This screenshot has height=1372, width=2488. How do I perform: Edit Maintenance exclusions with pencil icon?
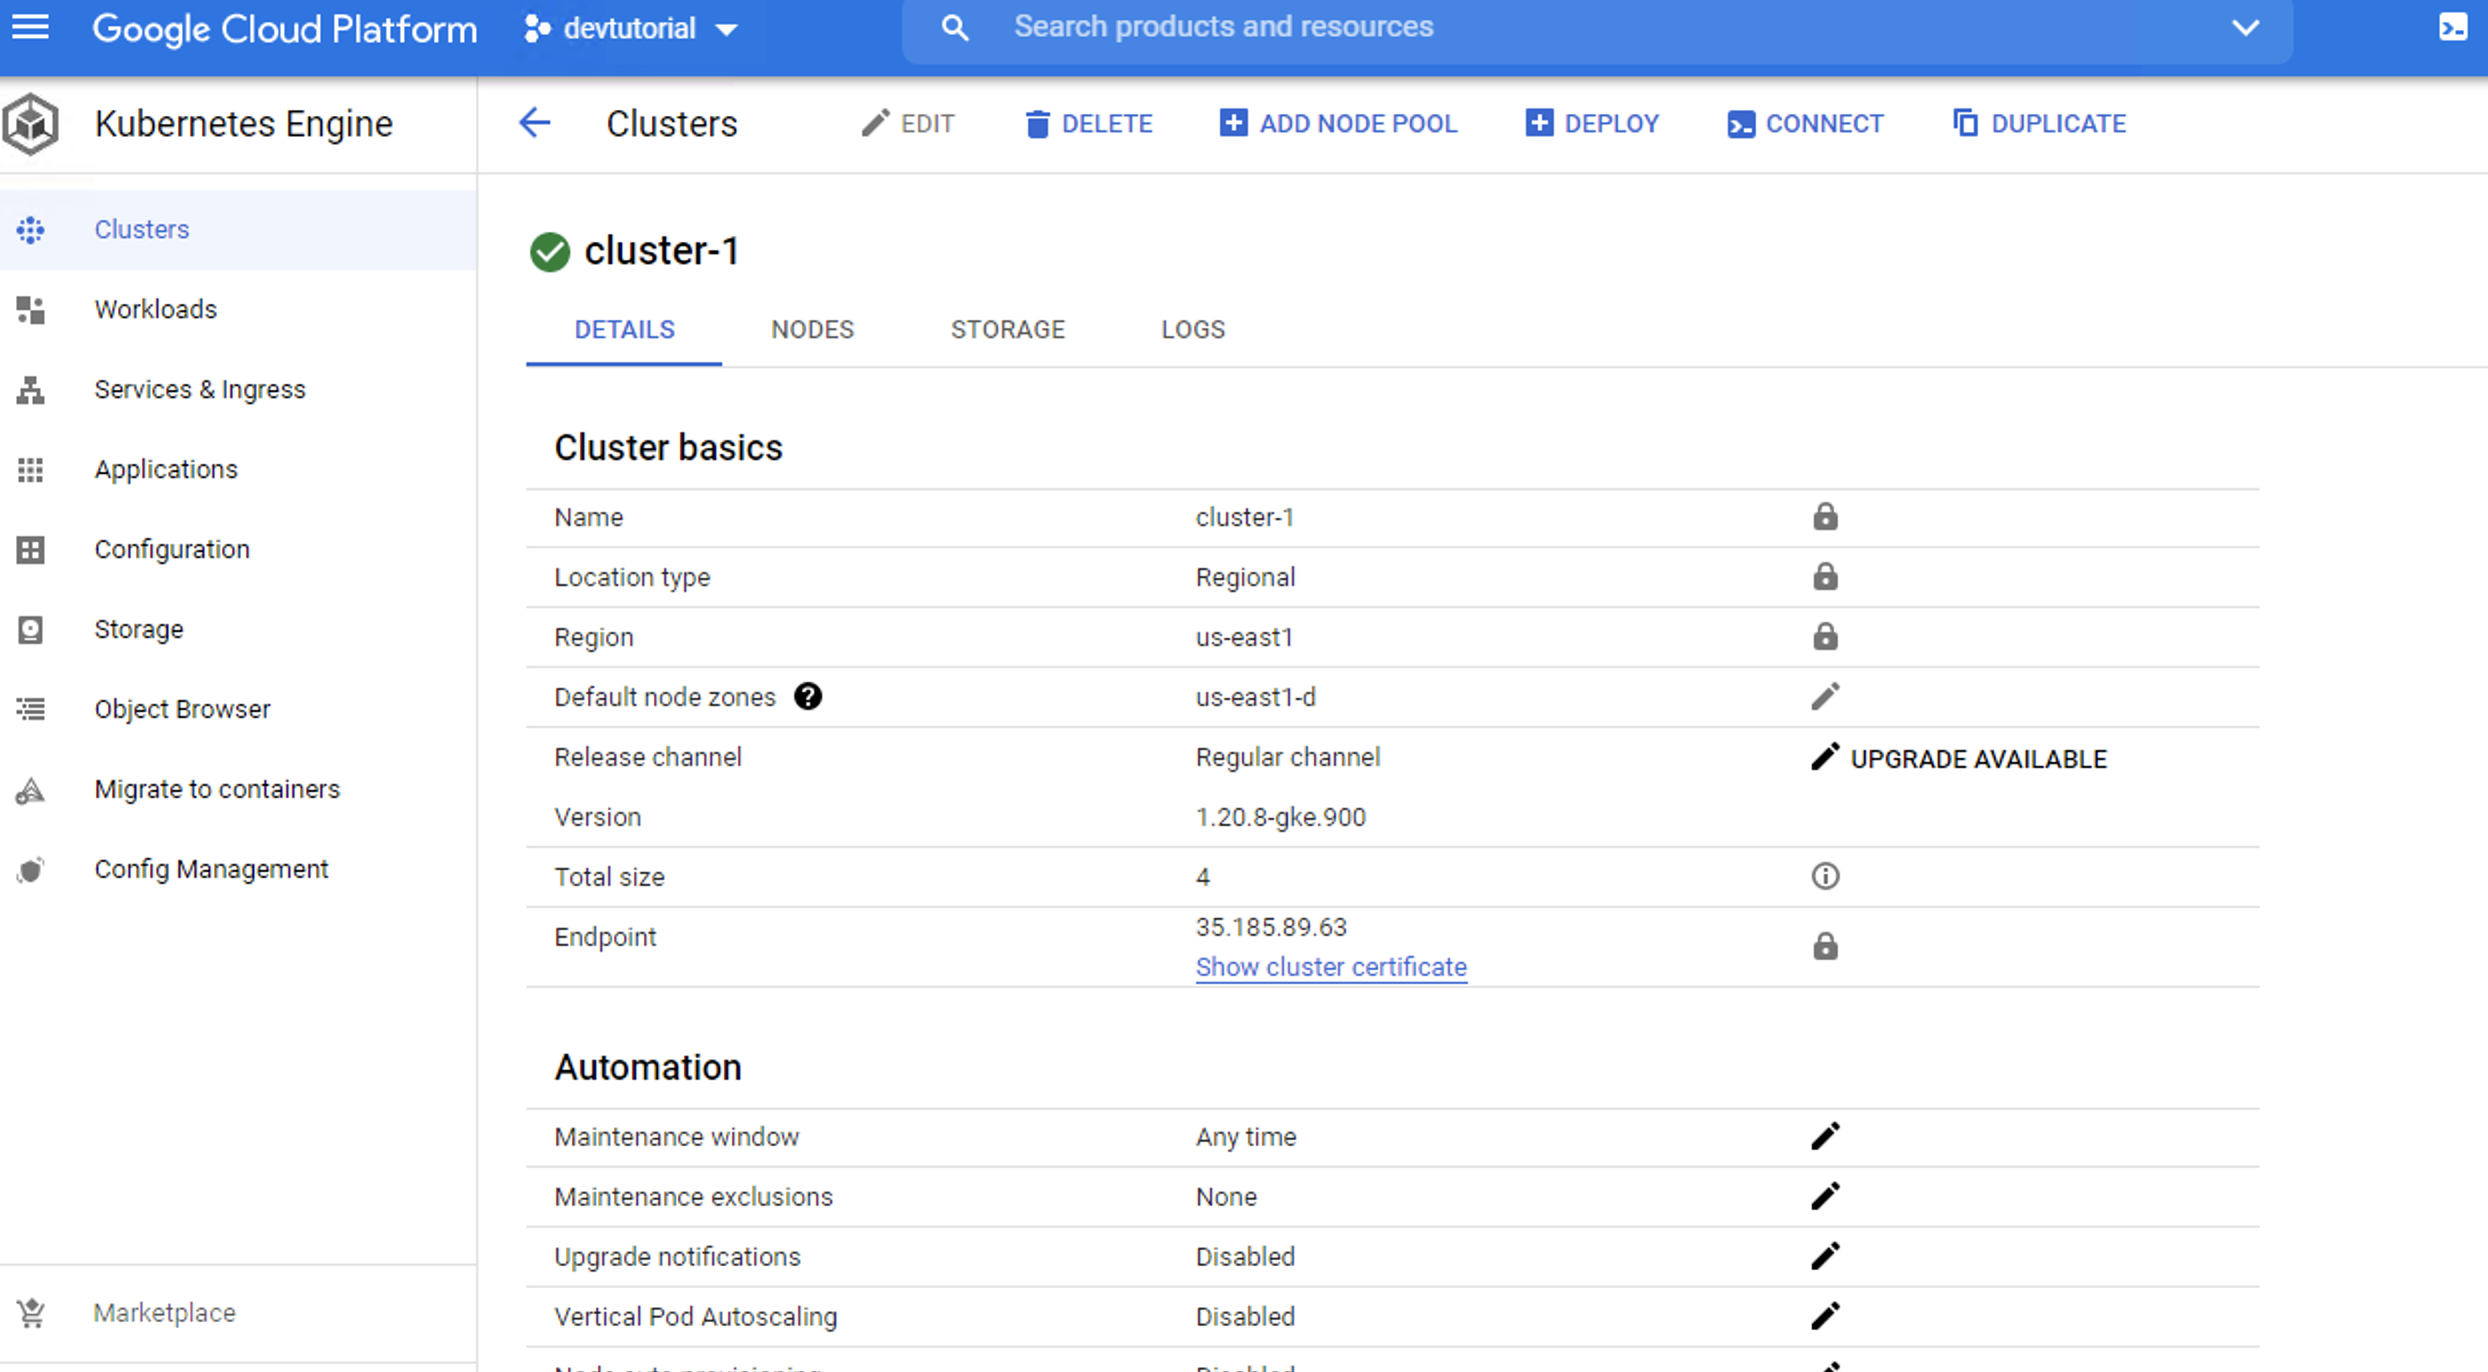pos(1825,1196)
